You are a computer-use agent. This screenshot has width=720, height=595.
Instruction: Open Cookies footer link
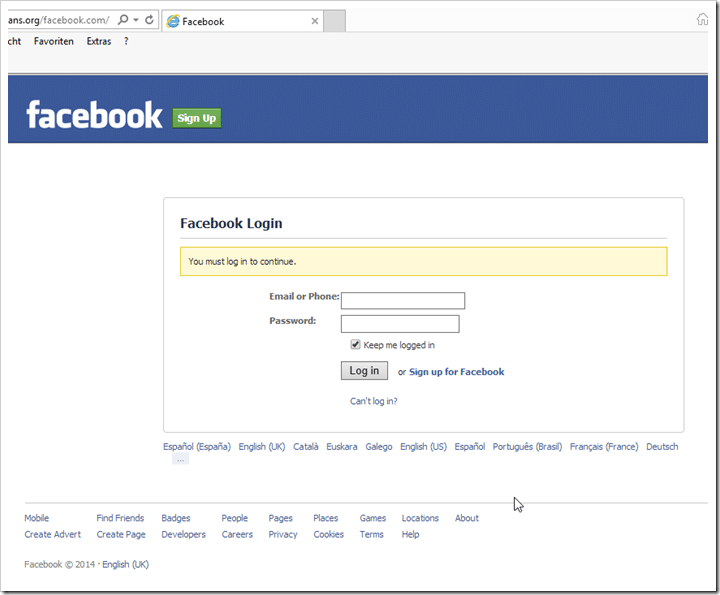click(329, 534)
